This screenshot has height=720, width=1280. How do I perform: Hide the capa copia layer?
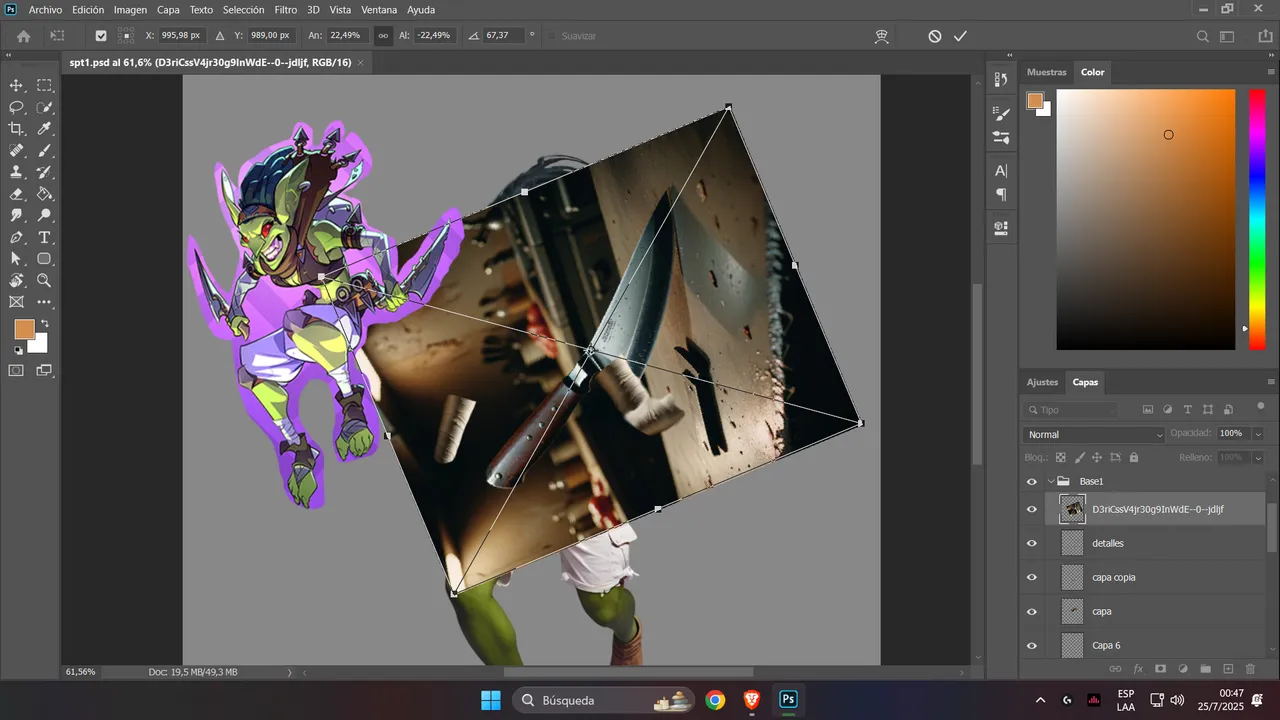coord(1032,577)
